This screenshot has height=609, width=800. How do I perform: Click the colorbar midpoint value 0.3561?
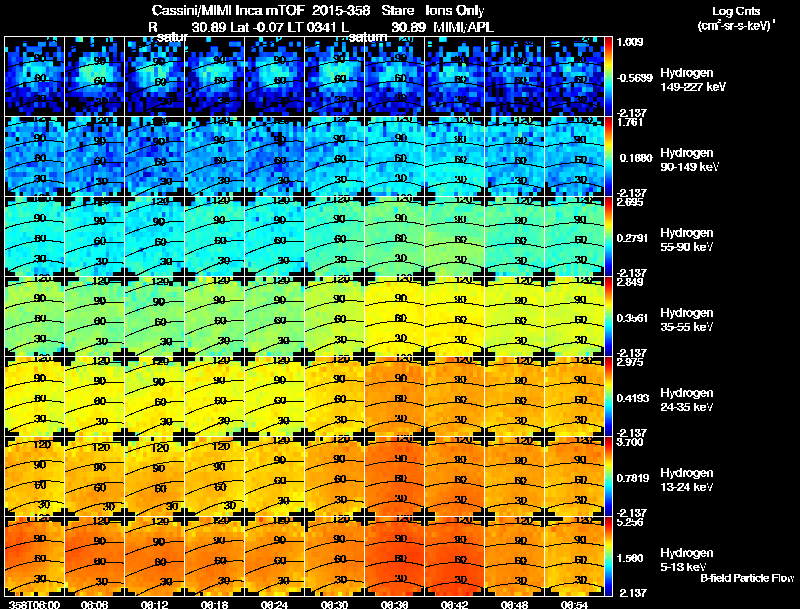(632, 318)
